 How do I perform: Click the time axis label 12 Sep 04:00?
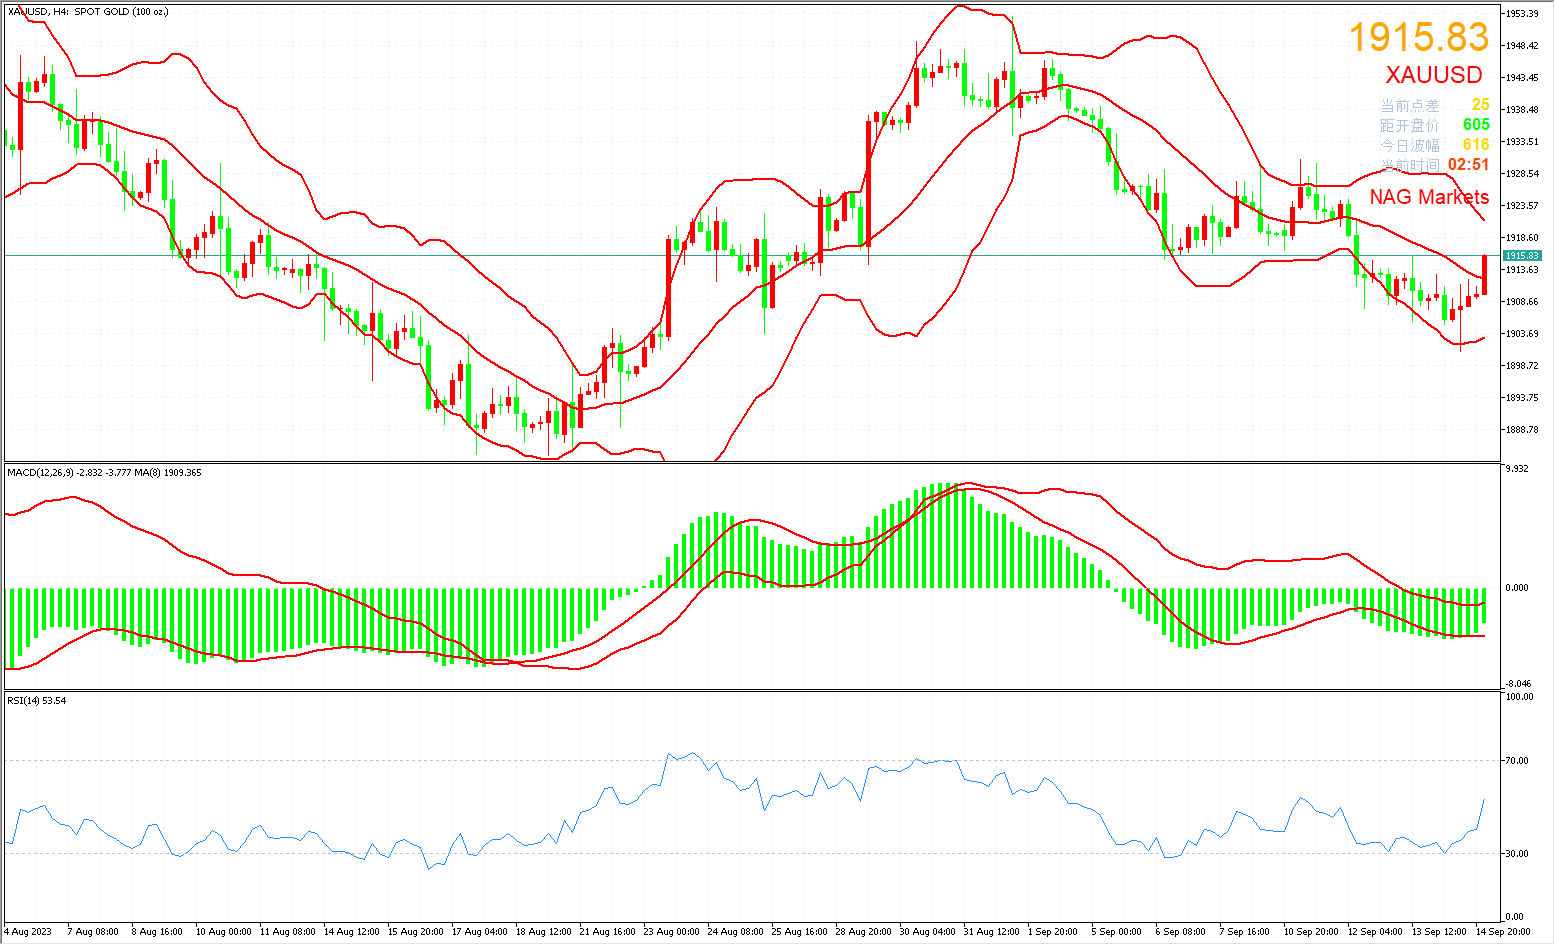(1376, 932)
